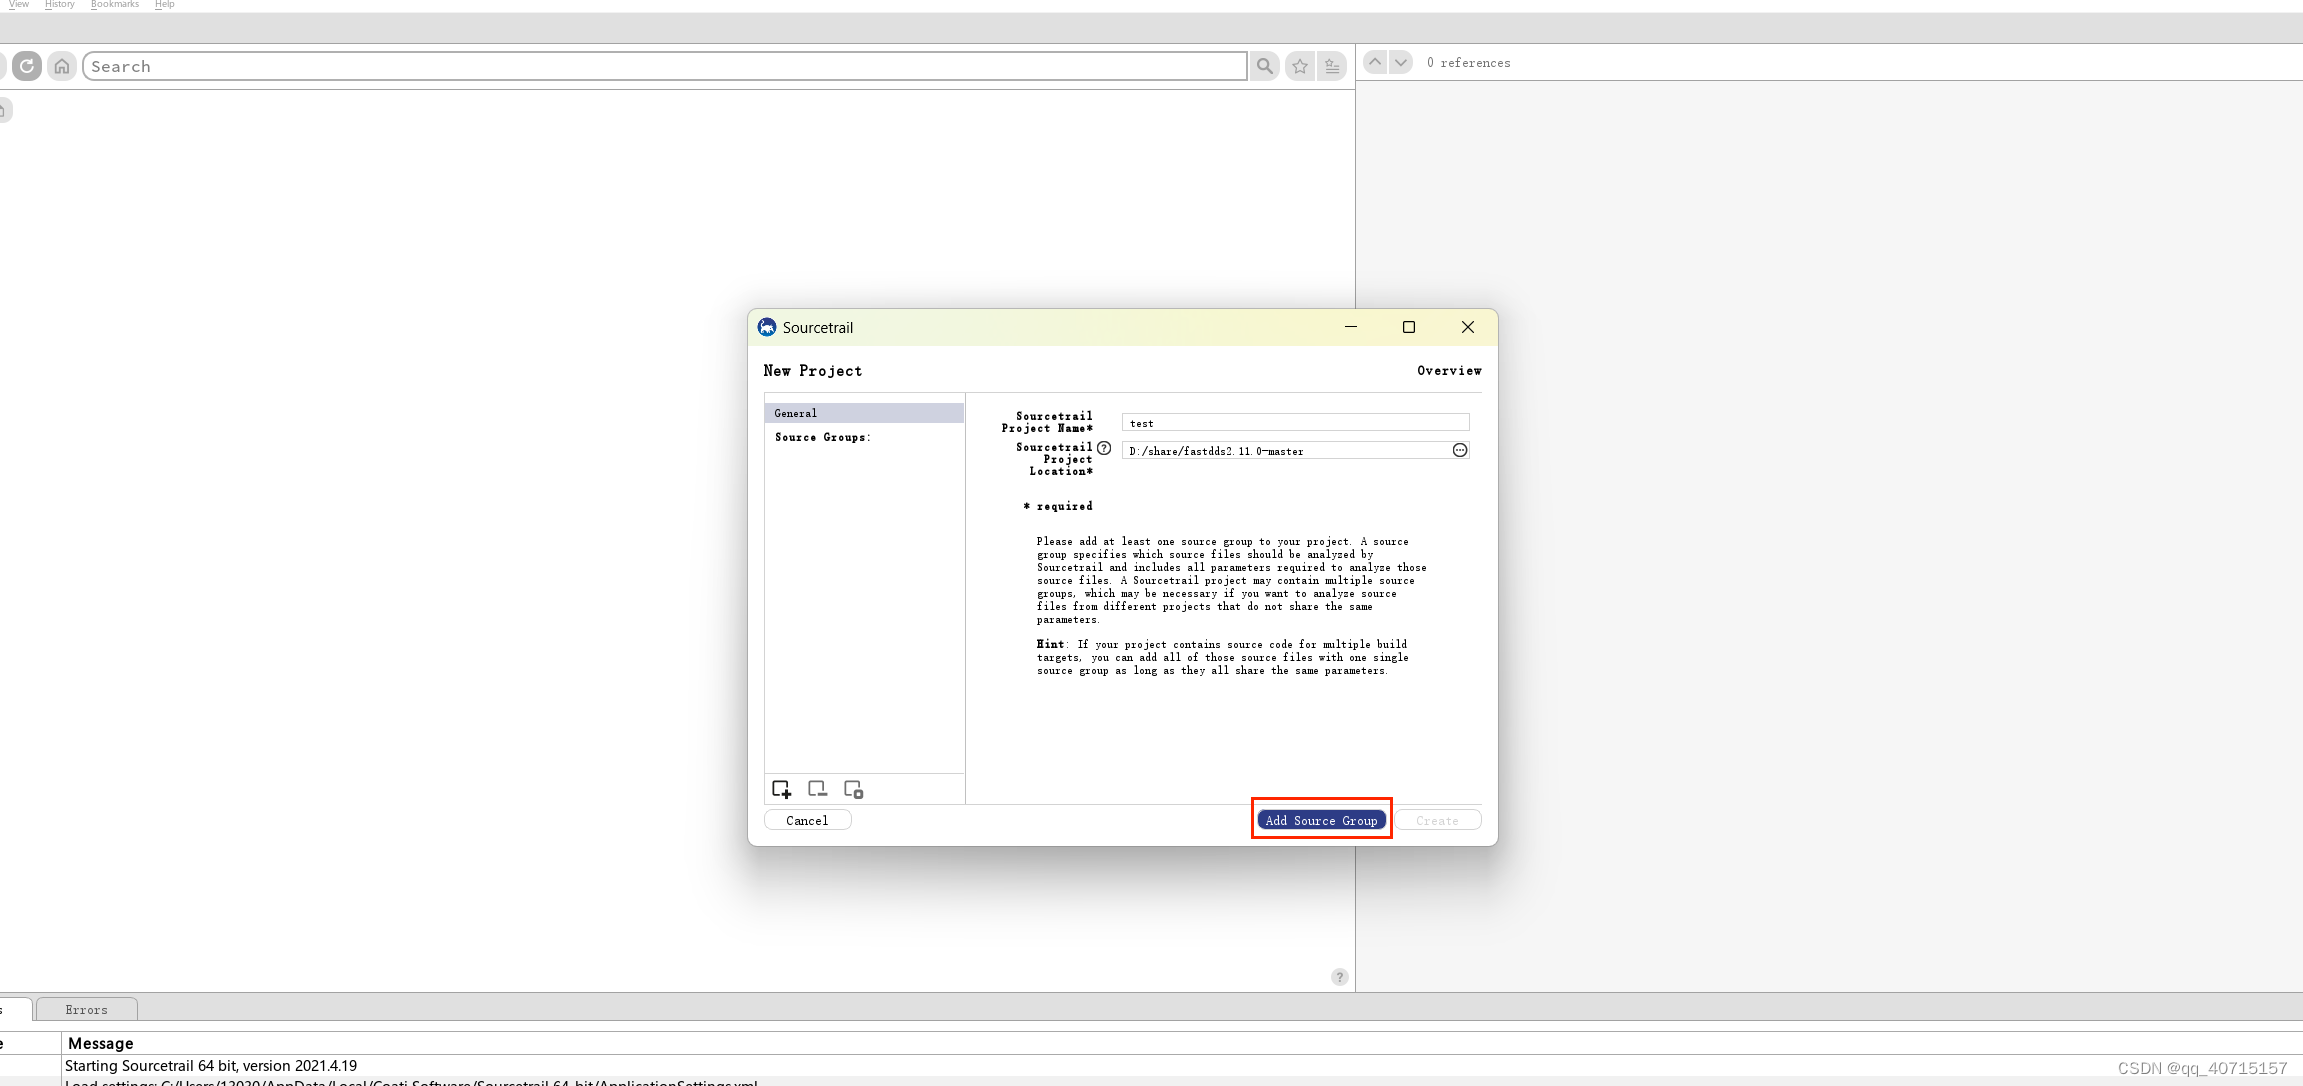Viewport: 2303px width, 1086px height.
Task: Click the duplicate source group icon
Action: click(853, 789)
